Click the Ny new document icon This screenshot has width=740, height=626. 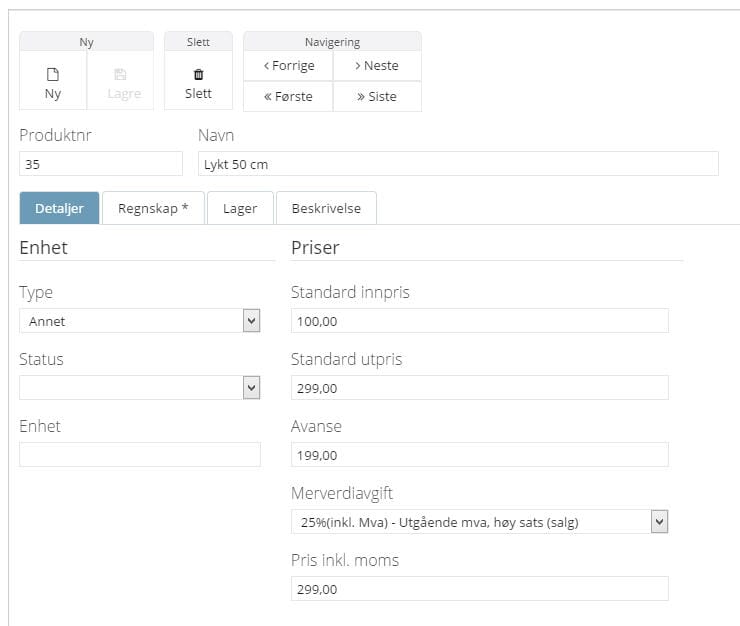pyautogui.click(x=53, y=74)
